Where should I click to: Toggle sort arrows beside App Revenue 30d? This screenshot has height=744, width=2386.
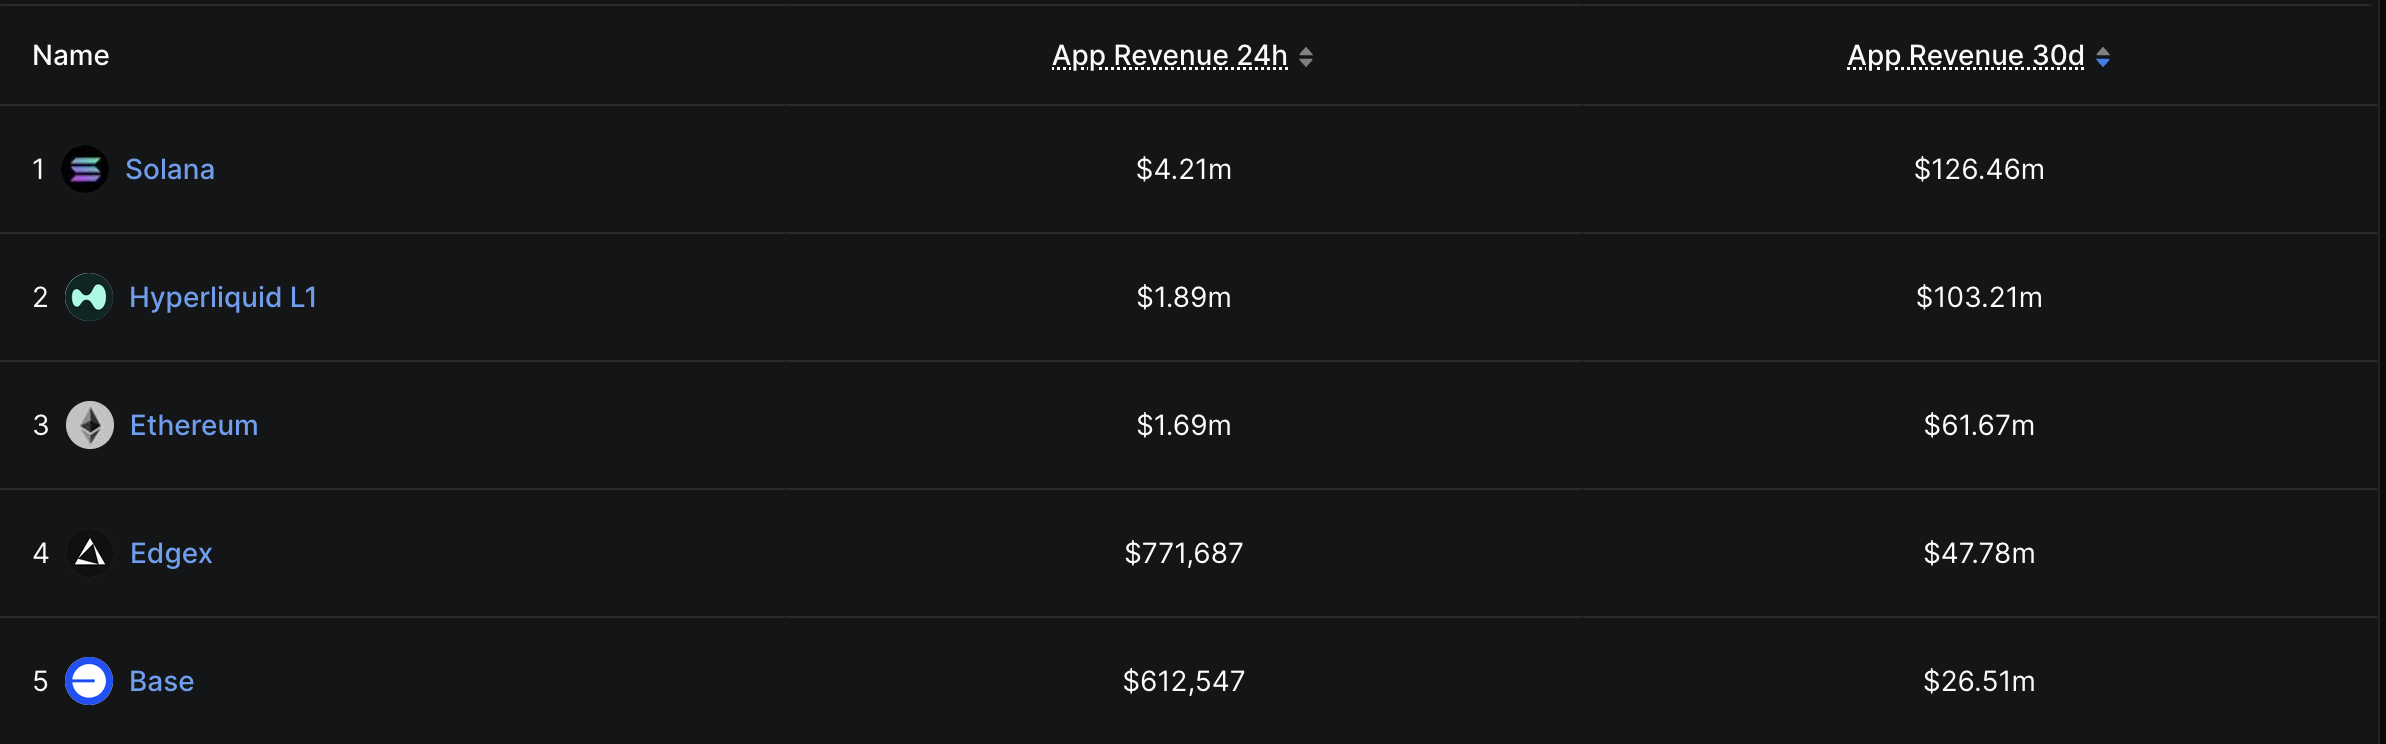pos(2103,57)
